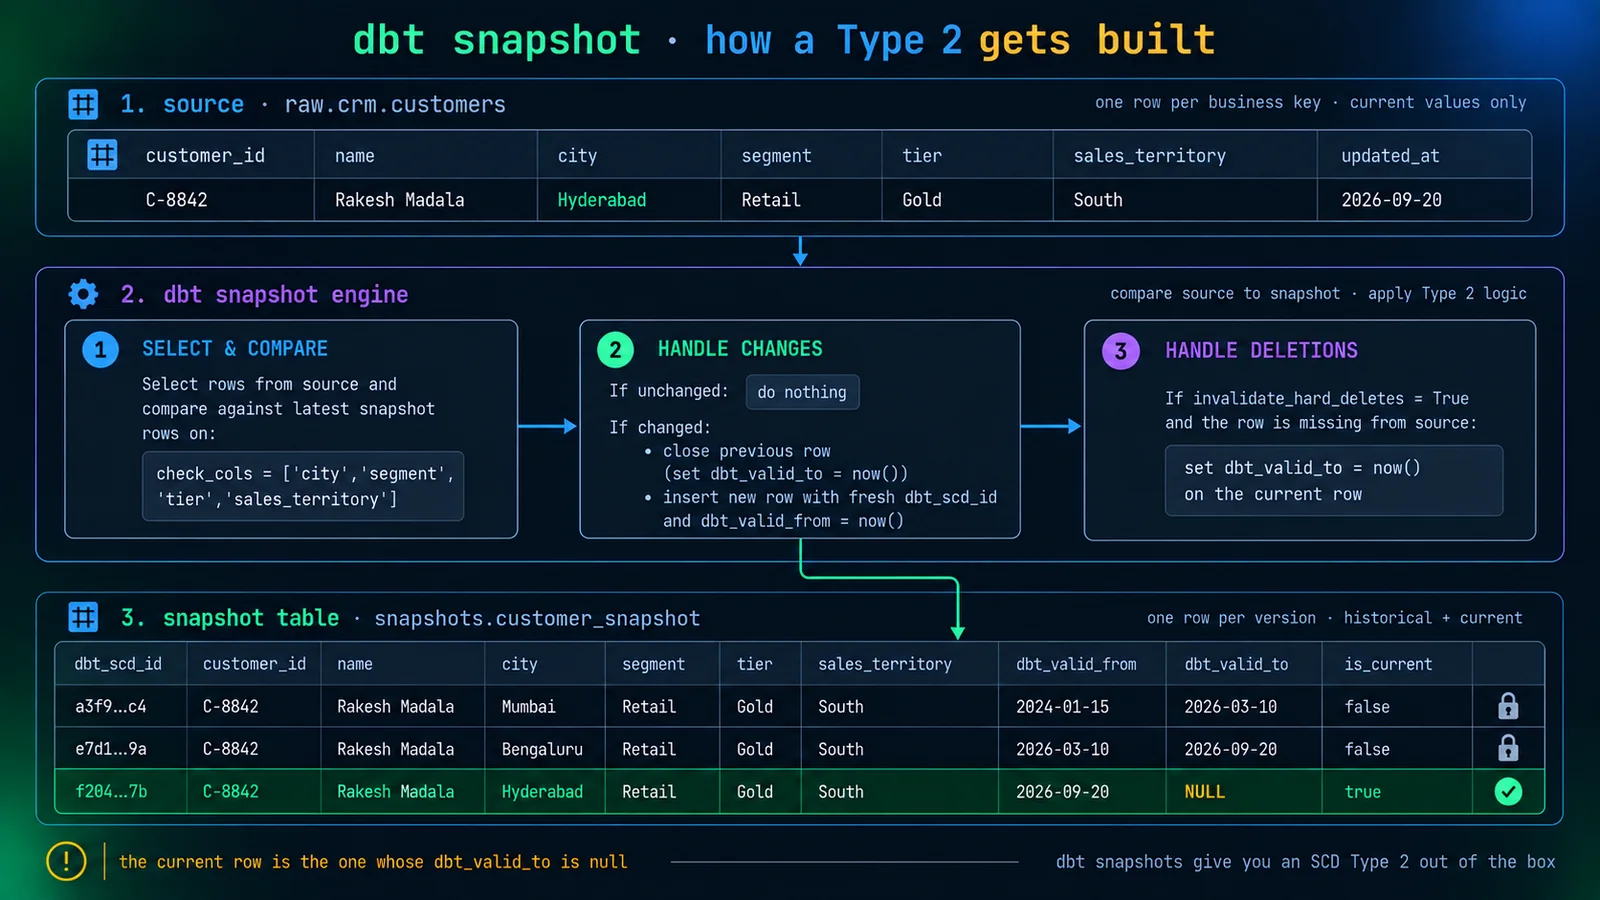Click the 'updated_at' column header
This screenshot has width=1600, height=900.
[1390, 156]
